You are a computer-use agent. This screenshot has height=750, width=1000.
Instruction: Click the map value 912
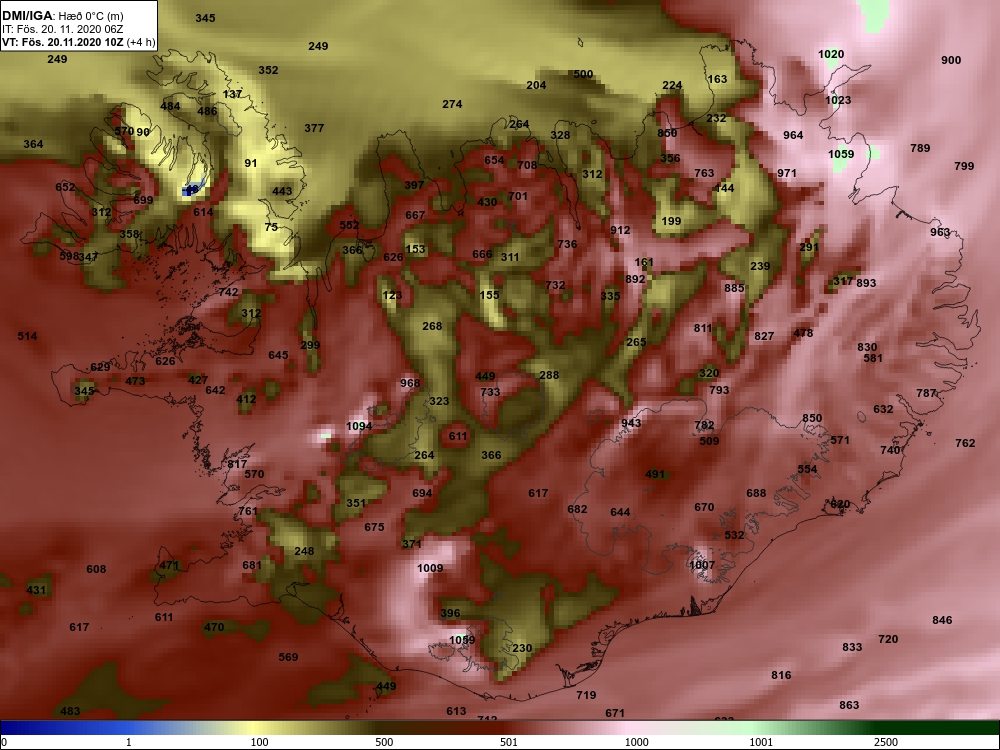(x=620, y=230)
